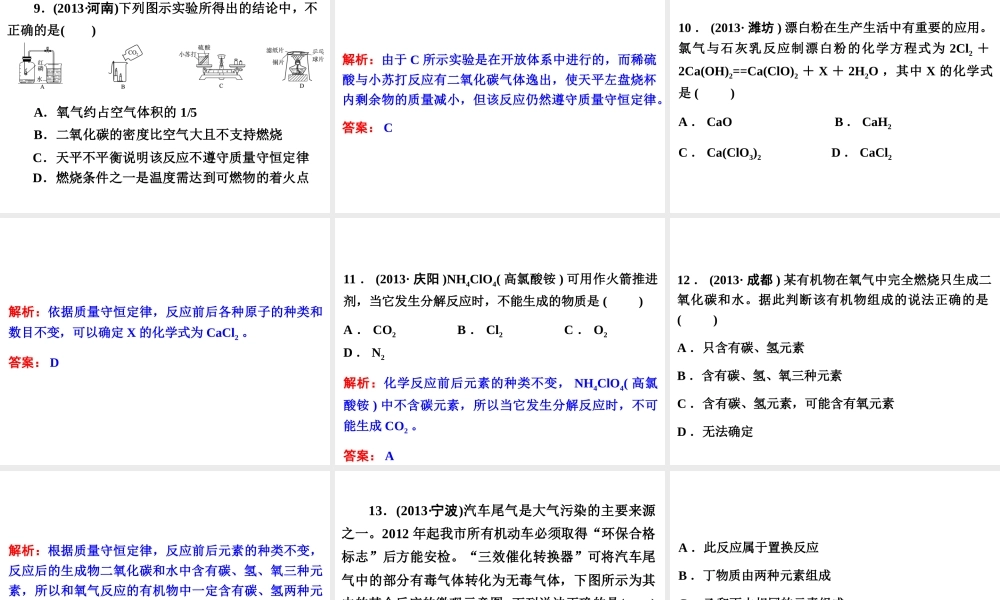Viewport: 1000px width, 600px height.
Task: Choose option C 'Ca(ClO₃)₂' in question 10
Action: tap(720, 153)
